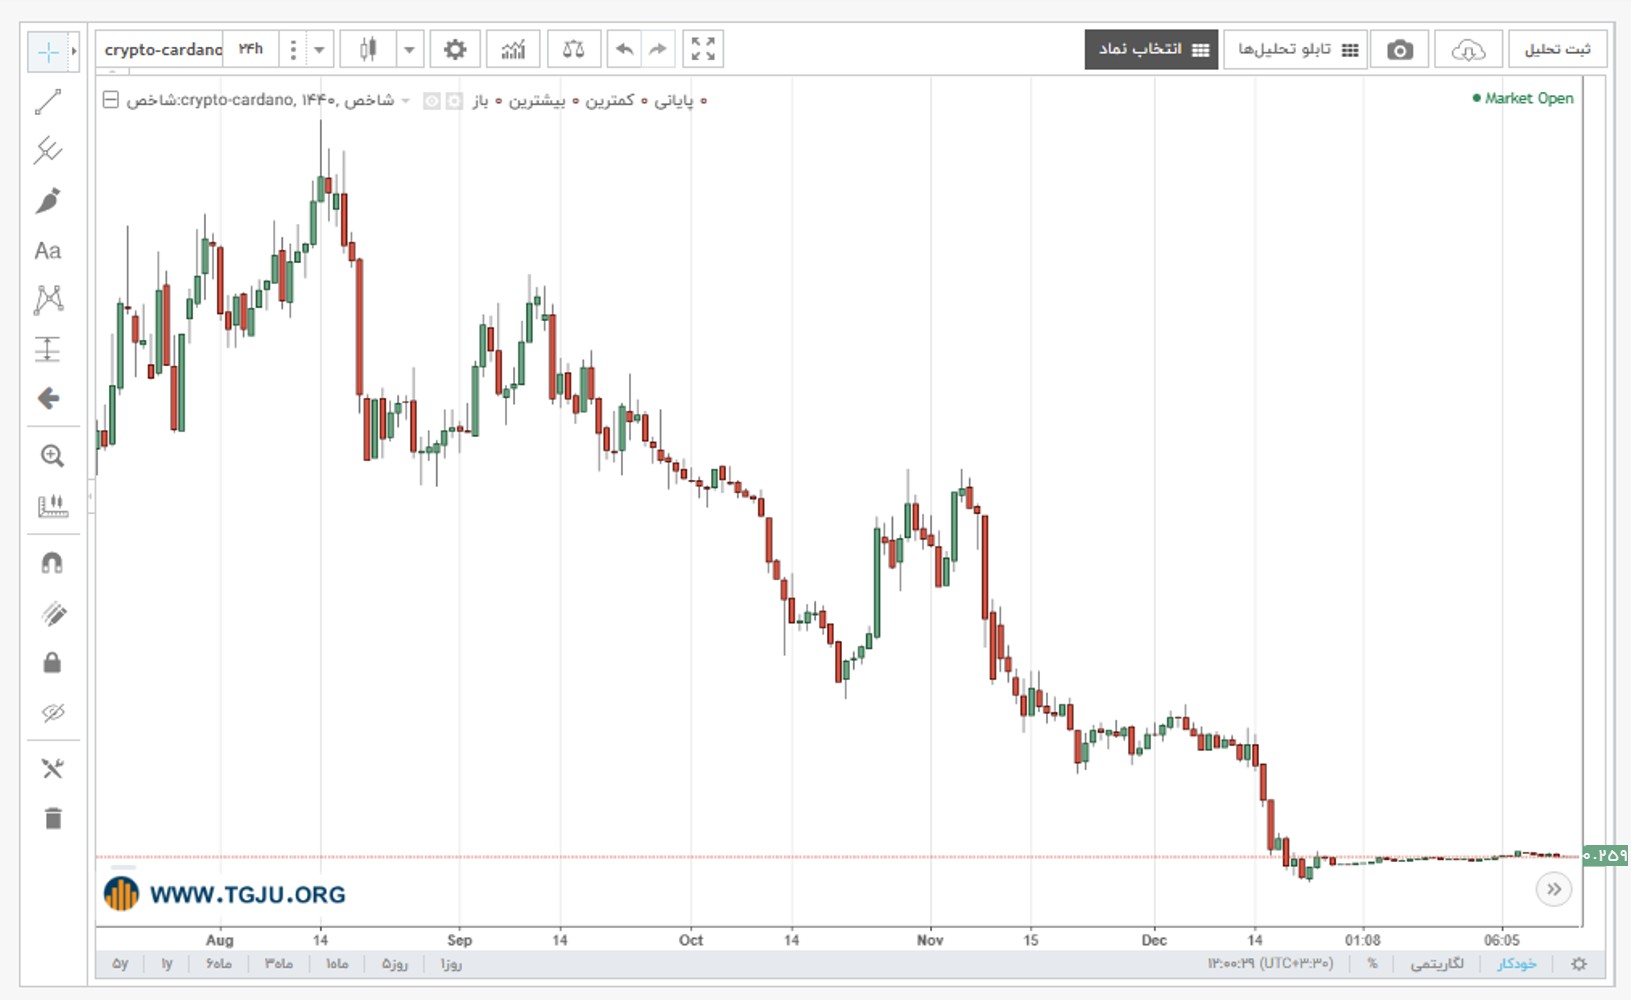Expand the interval dropdown arrow

(319, 49)
